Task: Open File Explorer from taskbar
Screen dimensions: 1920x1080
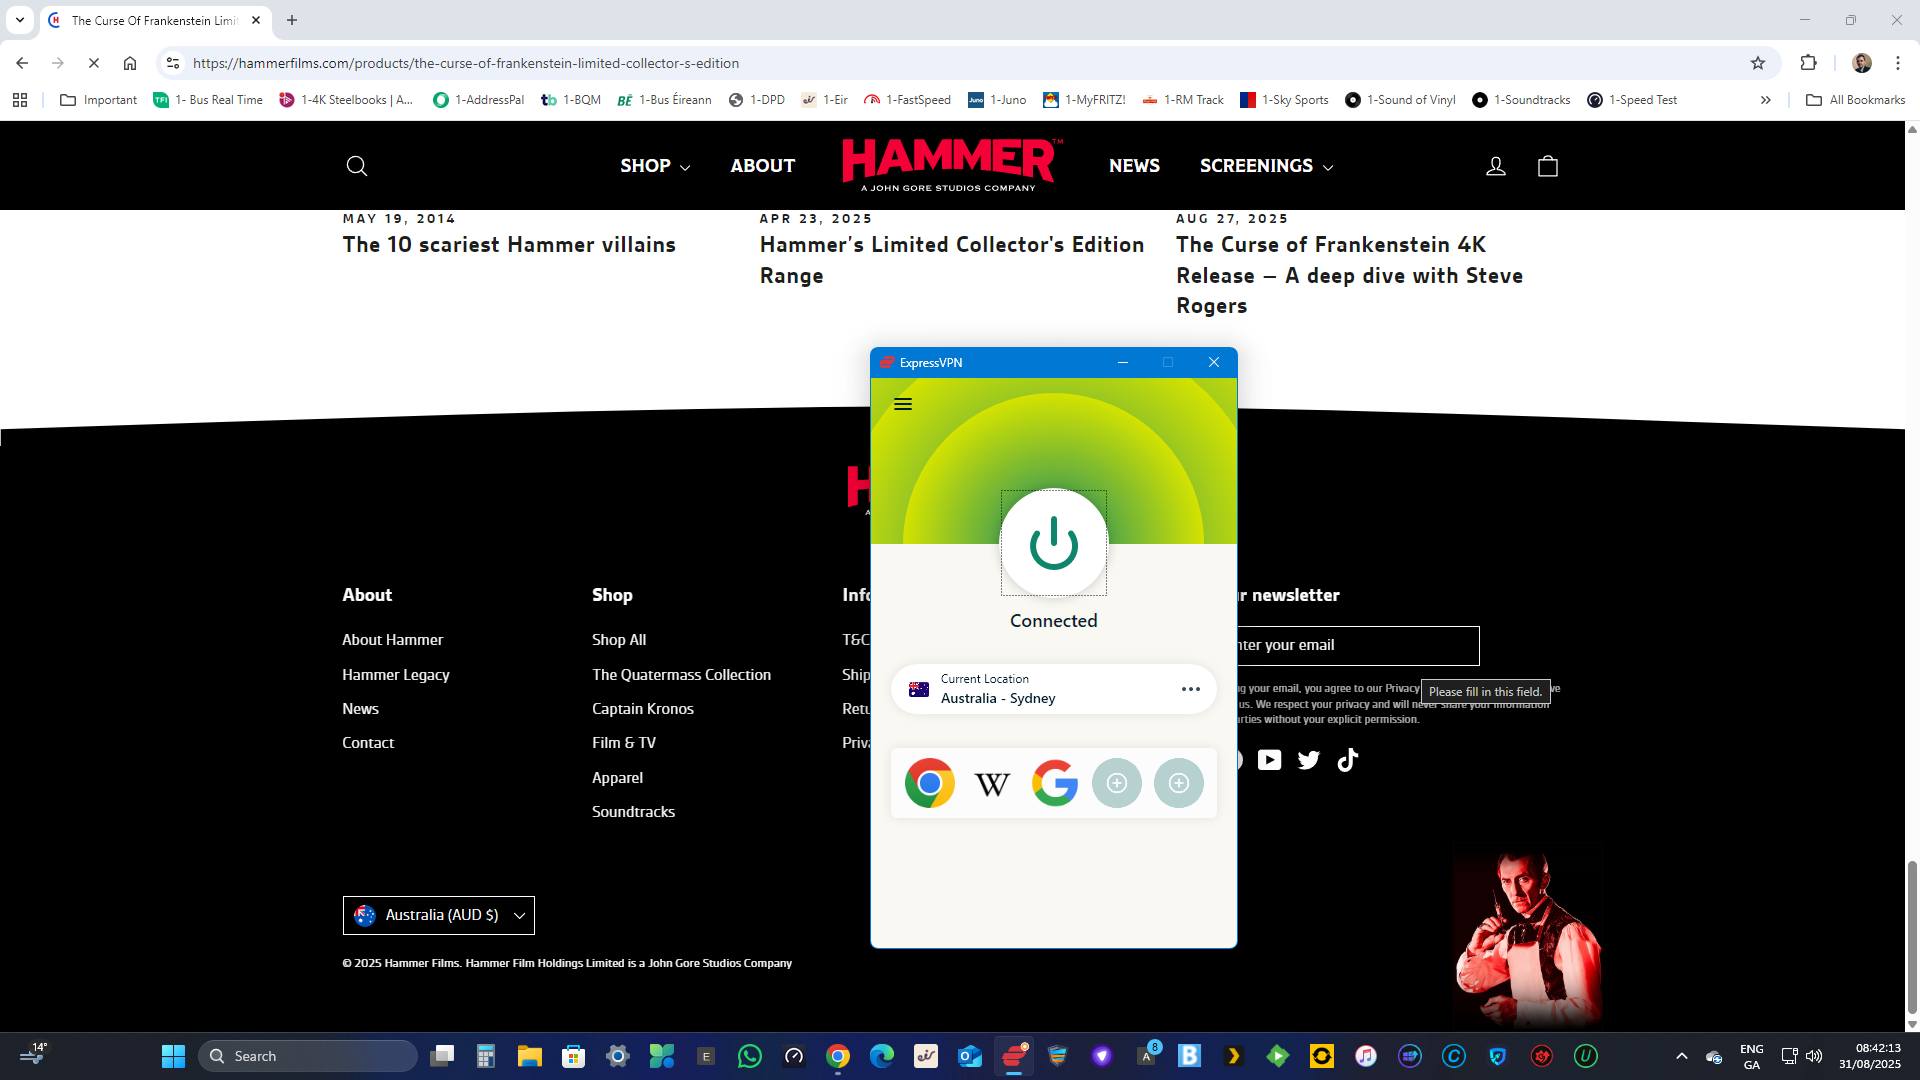Action: (x=529, y=1056)
